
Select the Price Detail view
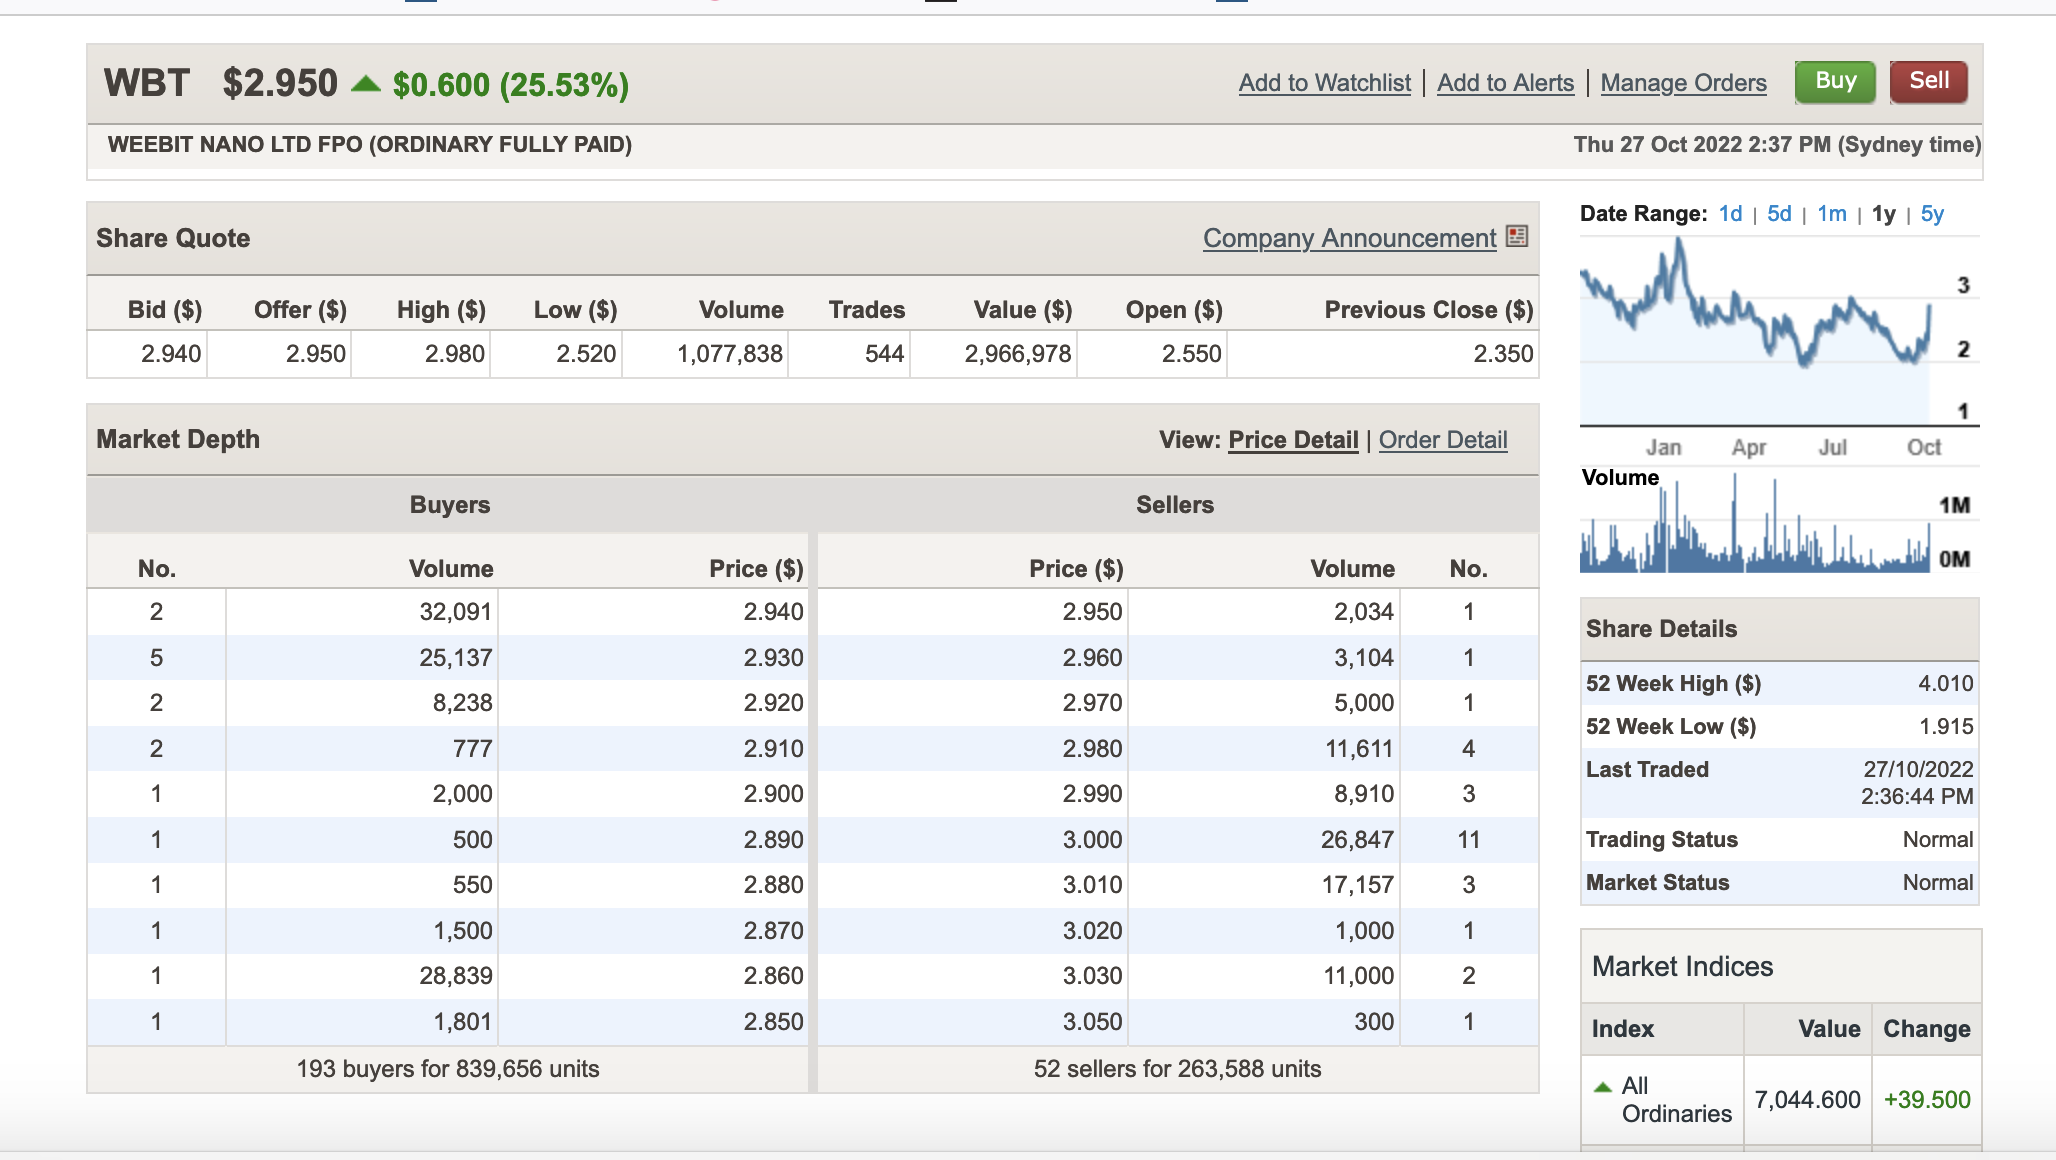(x=1293, y=440)
